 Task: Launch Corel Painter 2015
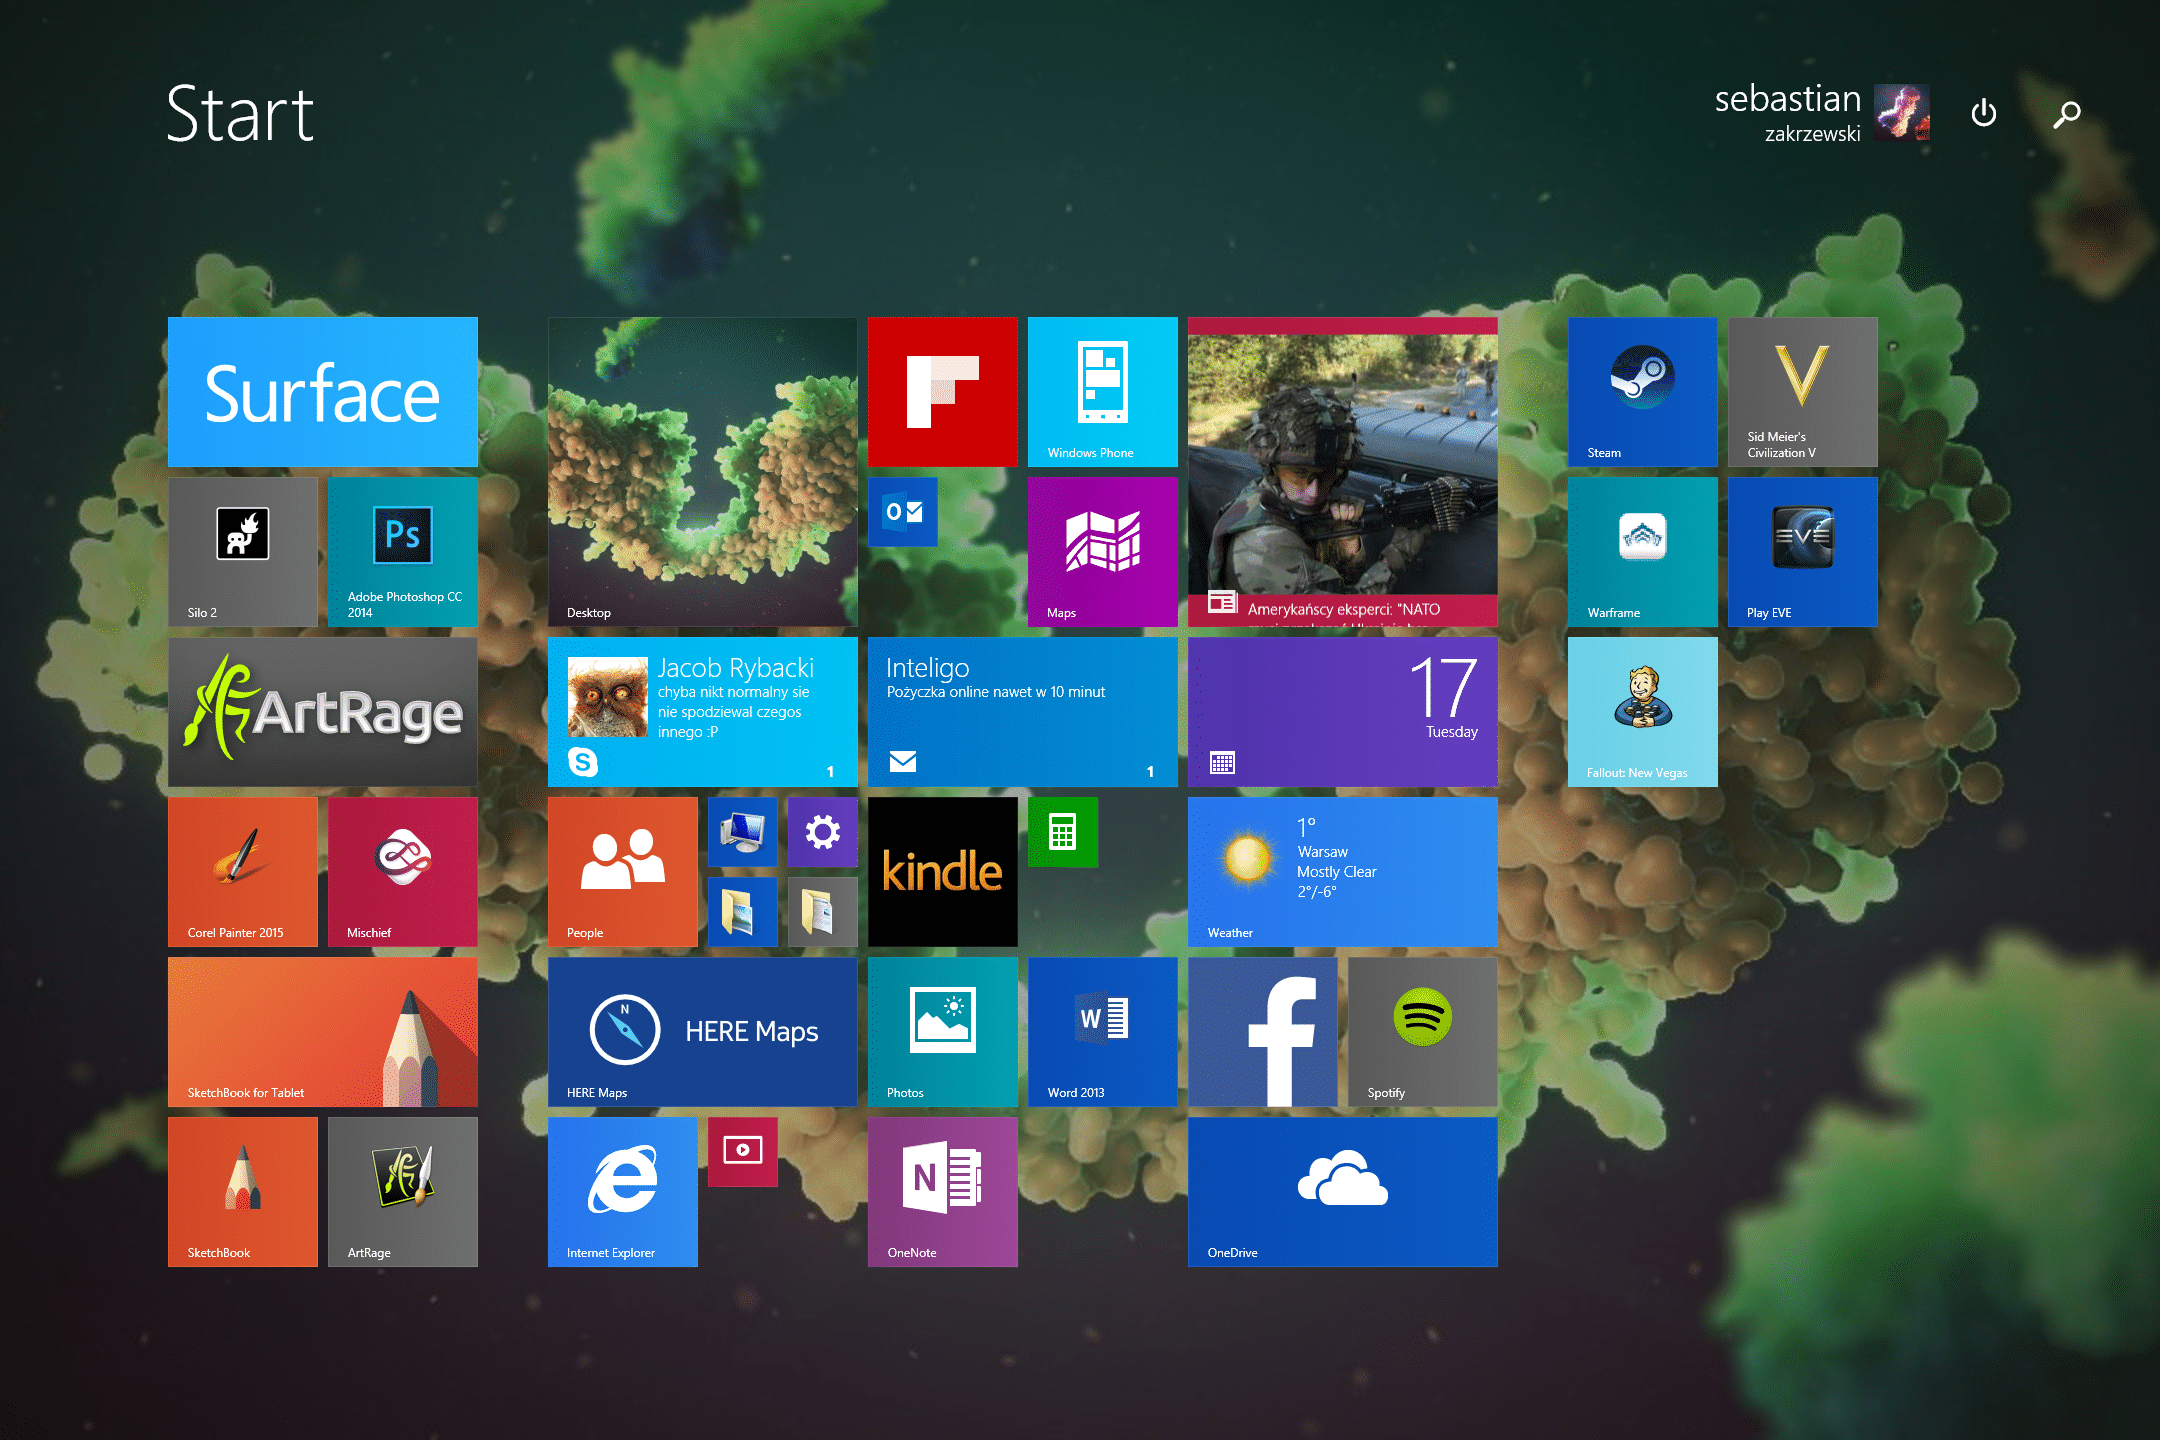coord(243,872)
